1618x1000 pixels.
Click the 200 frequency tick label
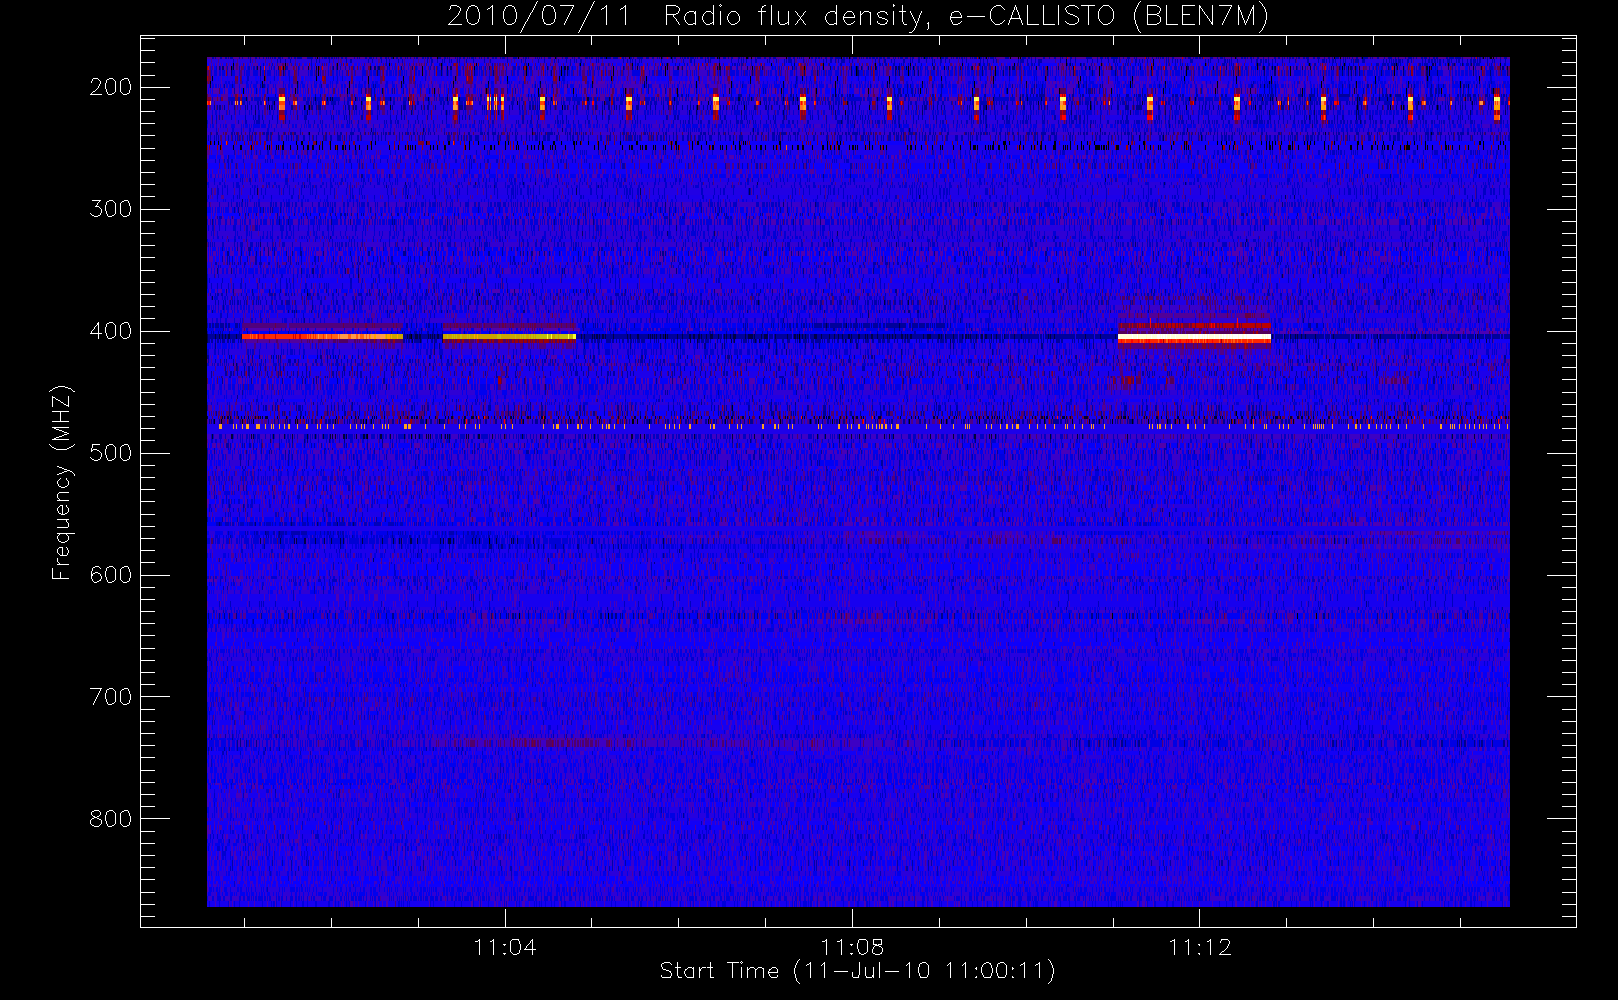(110, 87)
